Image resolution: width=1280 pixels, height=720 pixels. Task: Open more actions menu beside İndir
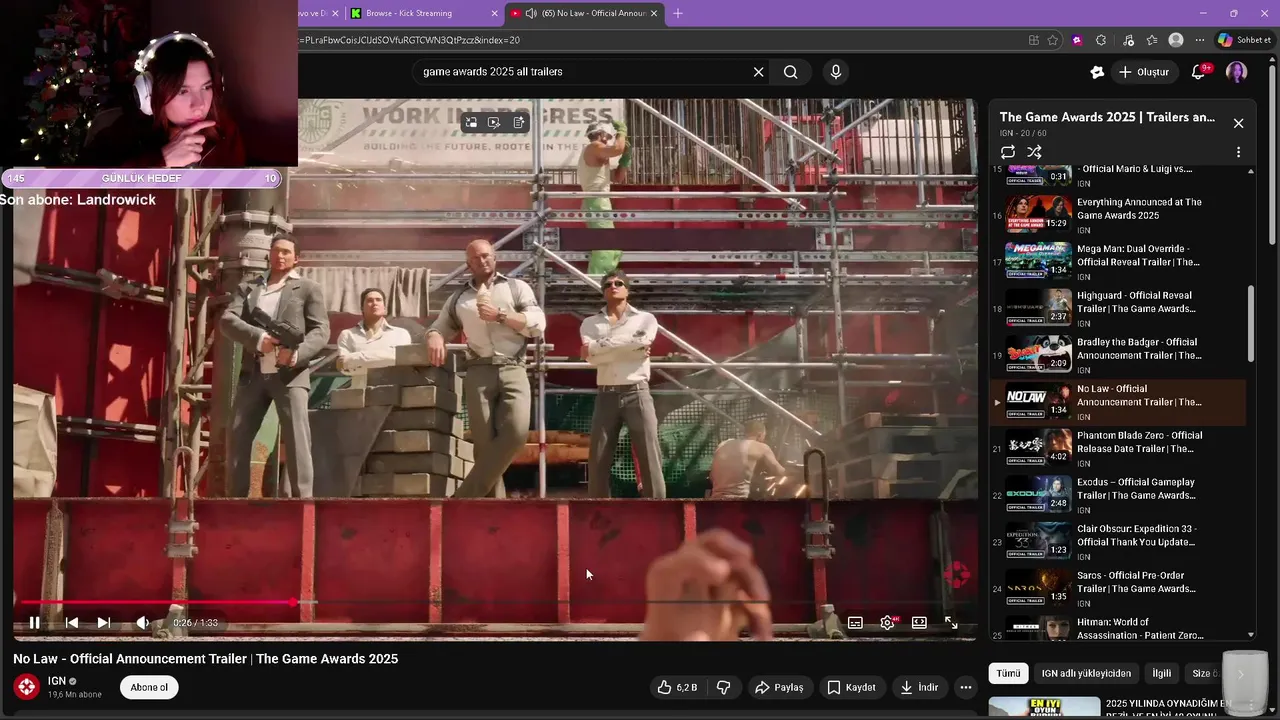(965, 687)
